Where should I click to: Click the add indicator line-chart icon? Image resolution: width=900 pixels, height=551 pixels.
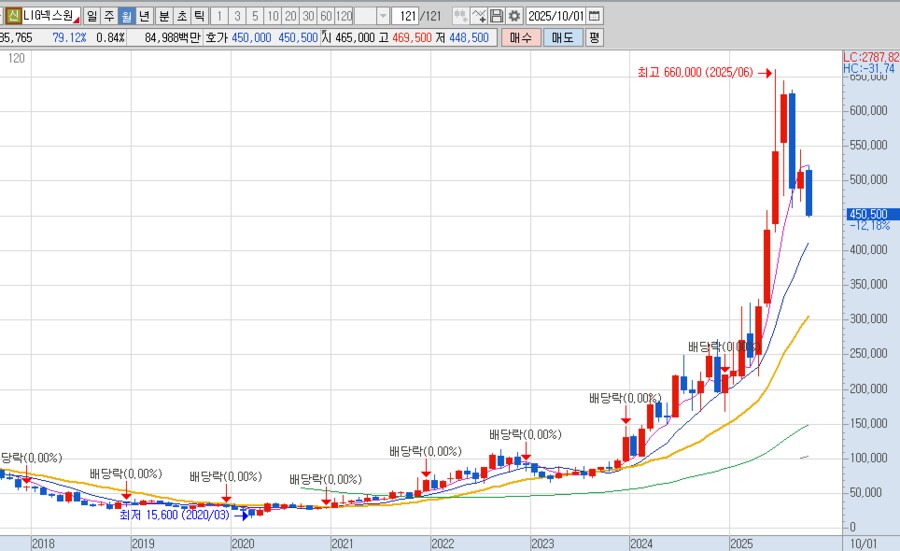479,16
